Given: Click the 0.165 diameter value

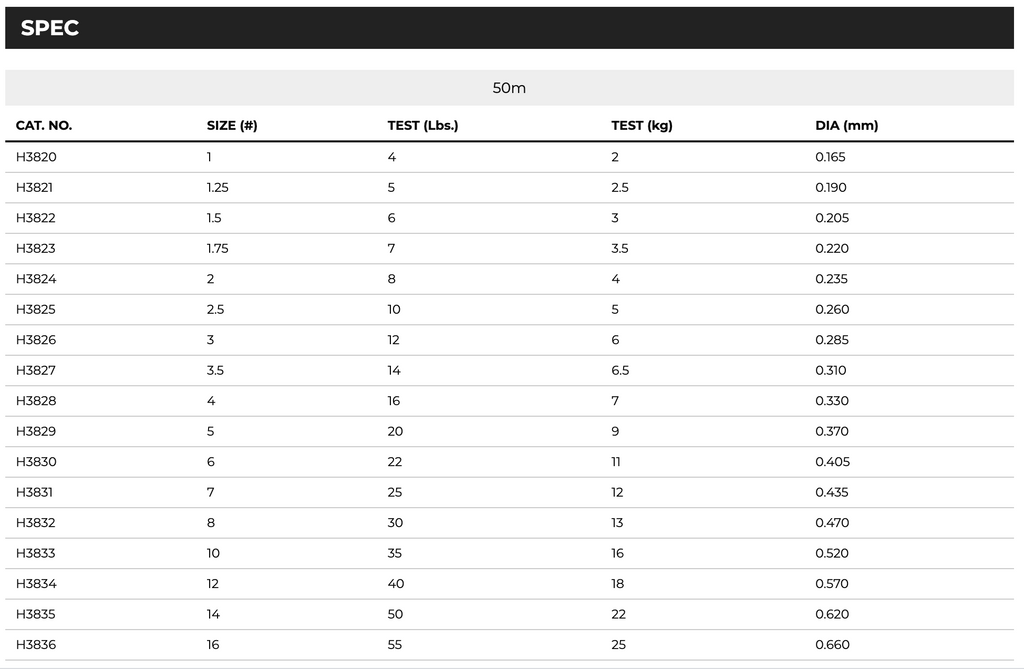Looking at the screenshot, I should click(x=830, y=157).
